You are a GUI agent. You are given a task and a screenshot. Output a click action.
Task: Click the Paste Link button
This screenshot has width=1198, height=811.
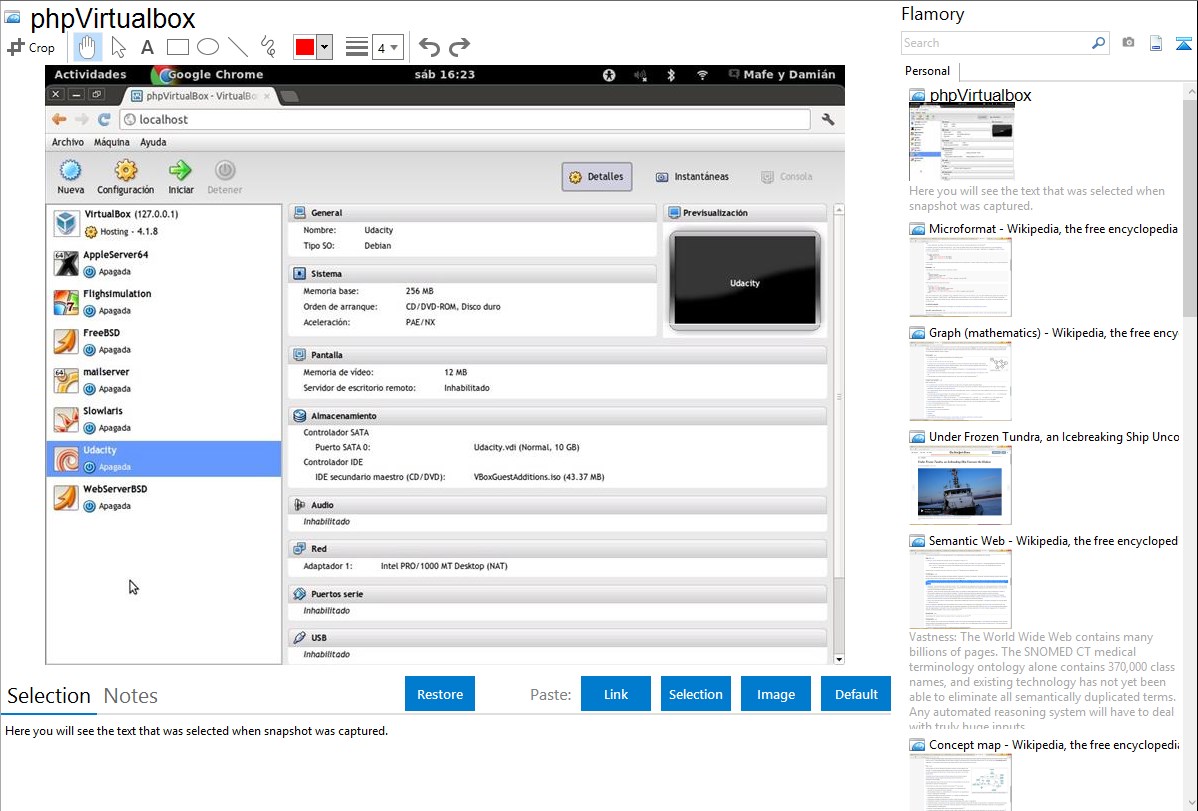point(616,694)
